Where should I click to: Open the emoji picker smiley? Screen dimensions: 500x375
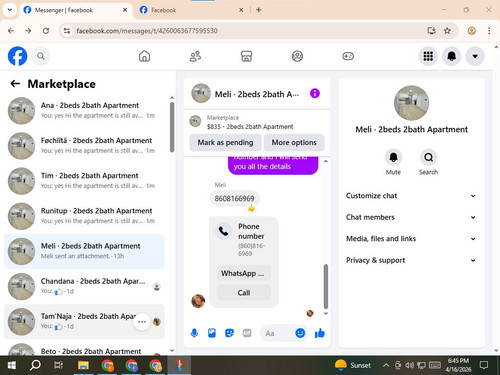[x=300, y=333]
